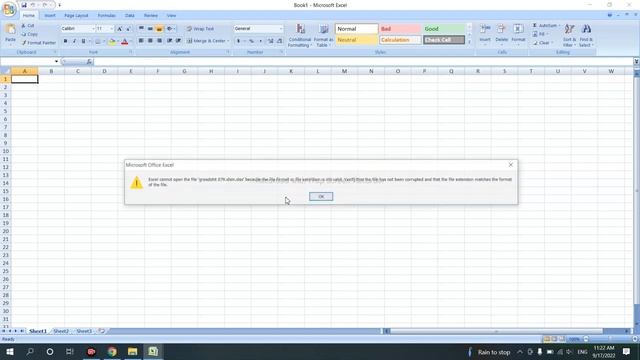This screenshot has width=640, height=360.
Task: Decrease font size with Shrink Font icon
Action: [x=128, y=29]
